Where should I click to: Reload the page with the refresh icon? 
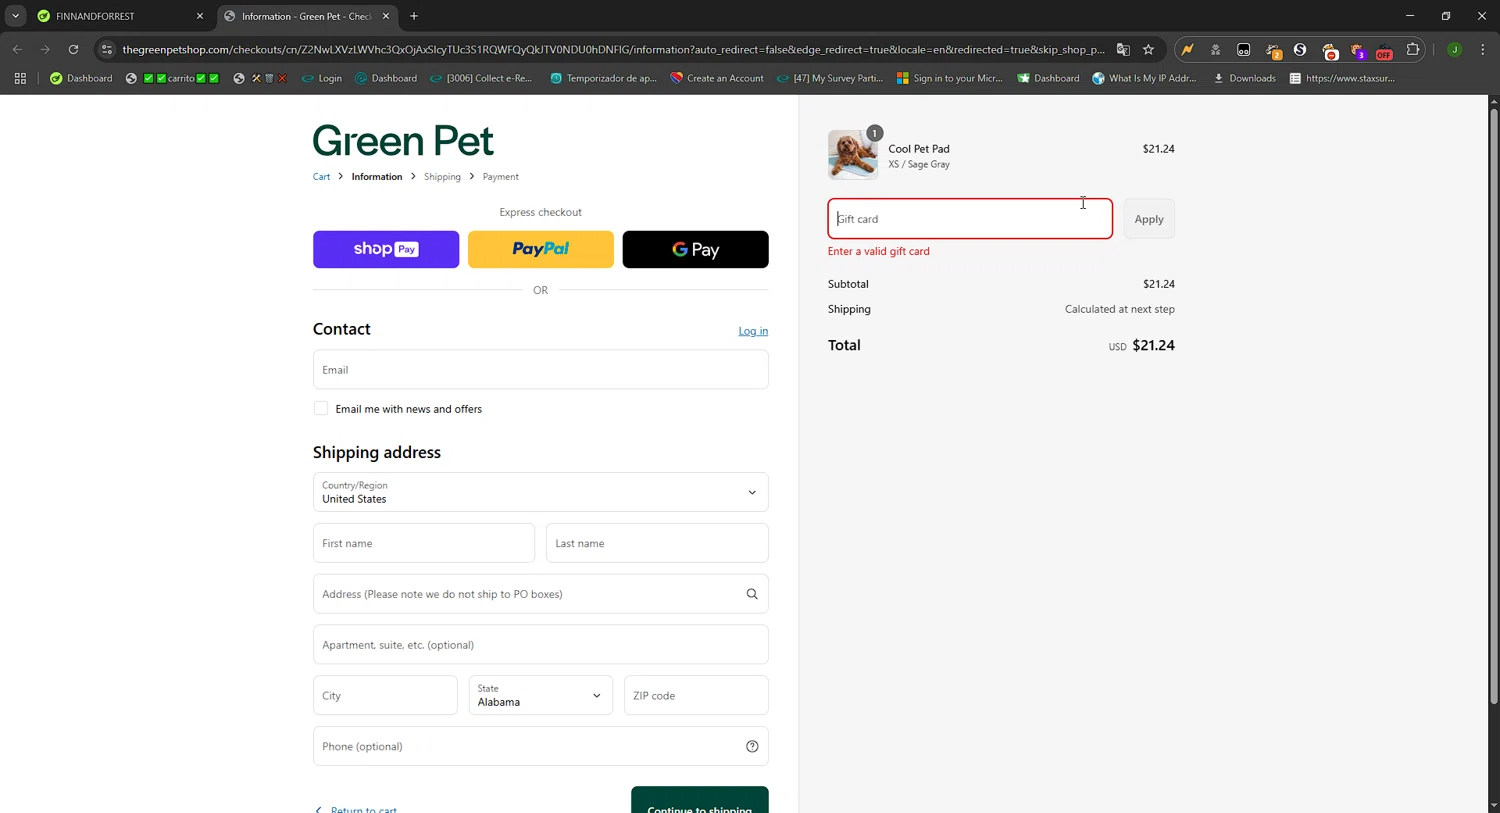tap(73, 49)
